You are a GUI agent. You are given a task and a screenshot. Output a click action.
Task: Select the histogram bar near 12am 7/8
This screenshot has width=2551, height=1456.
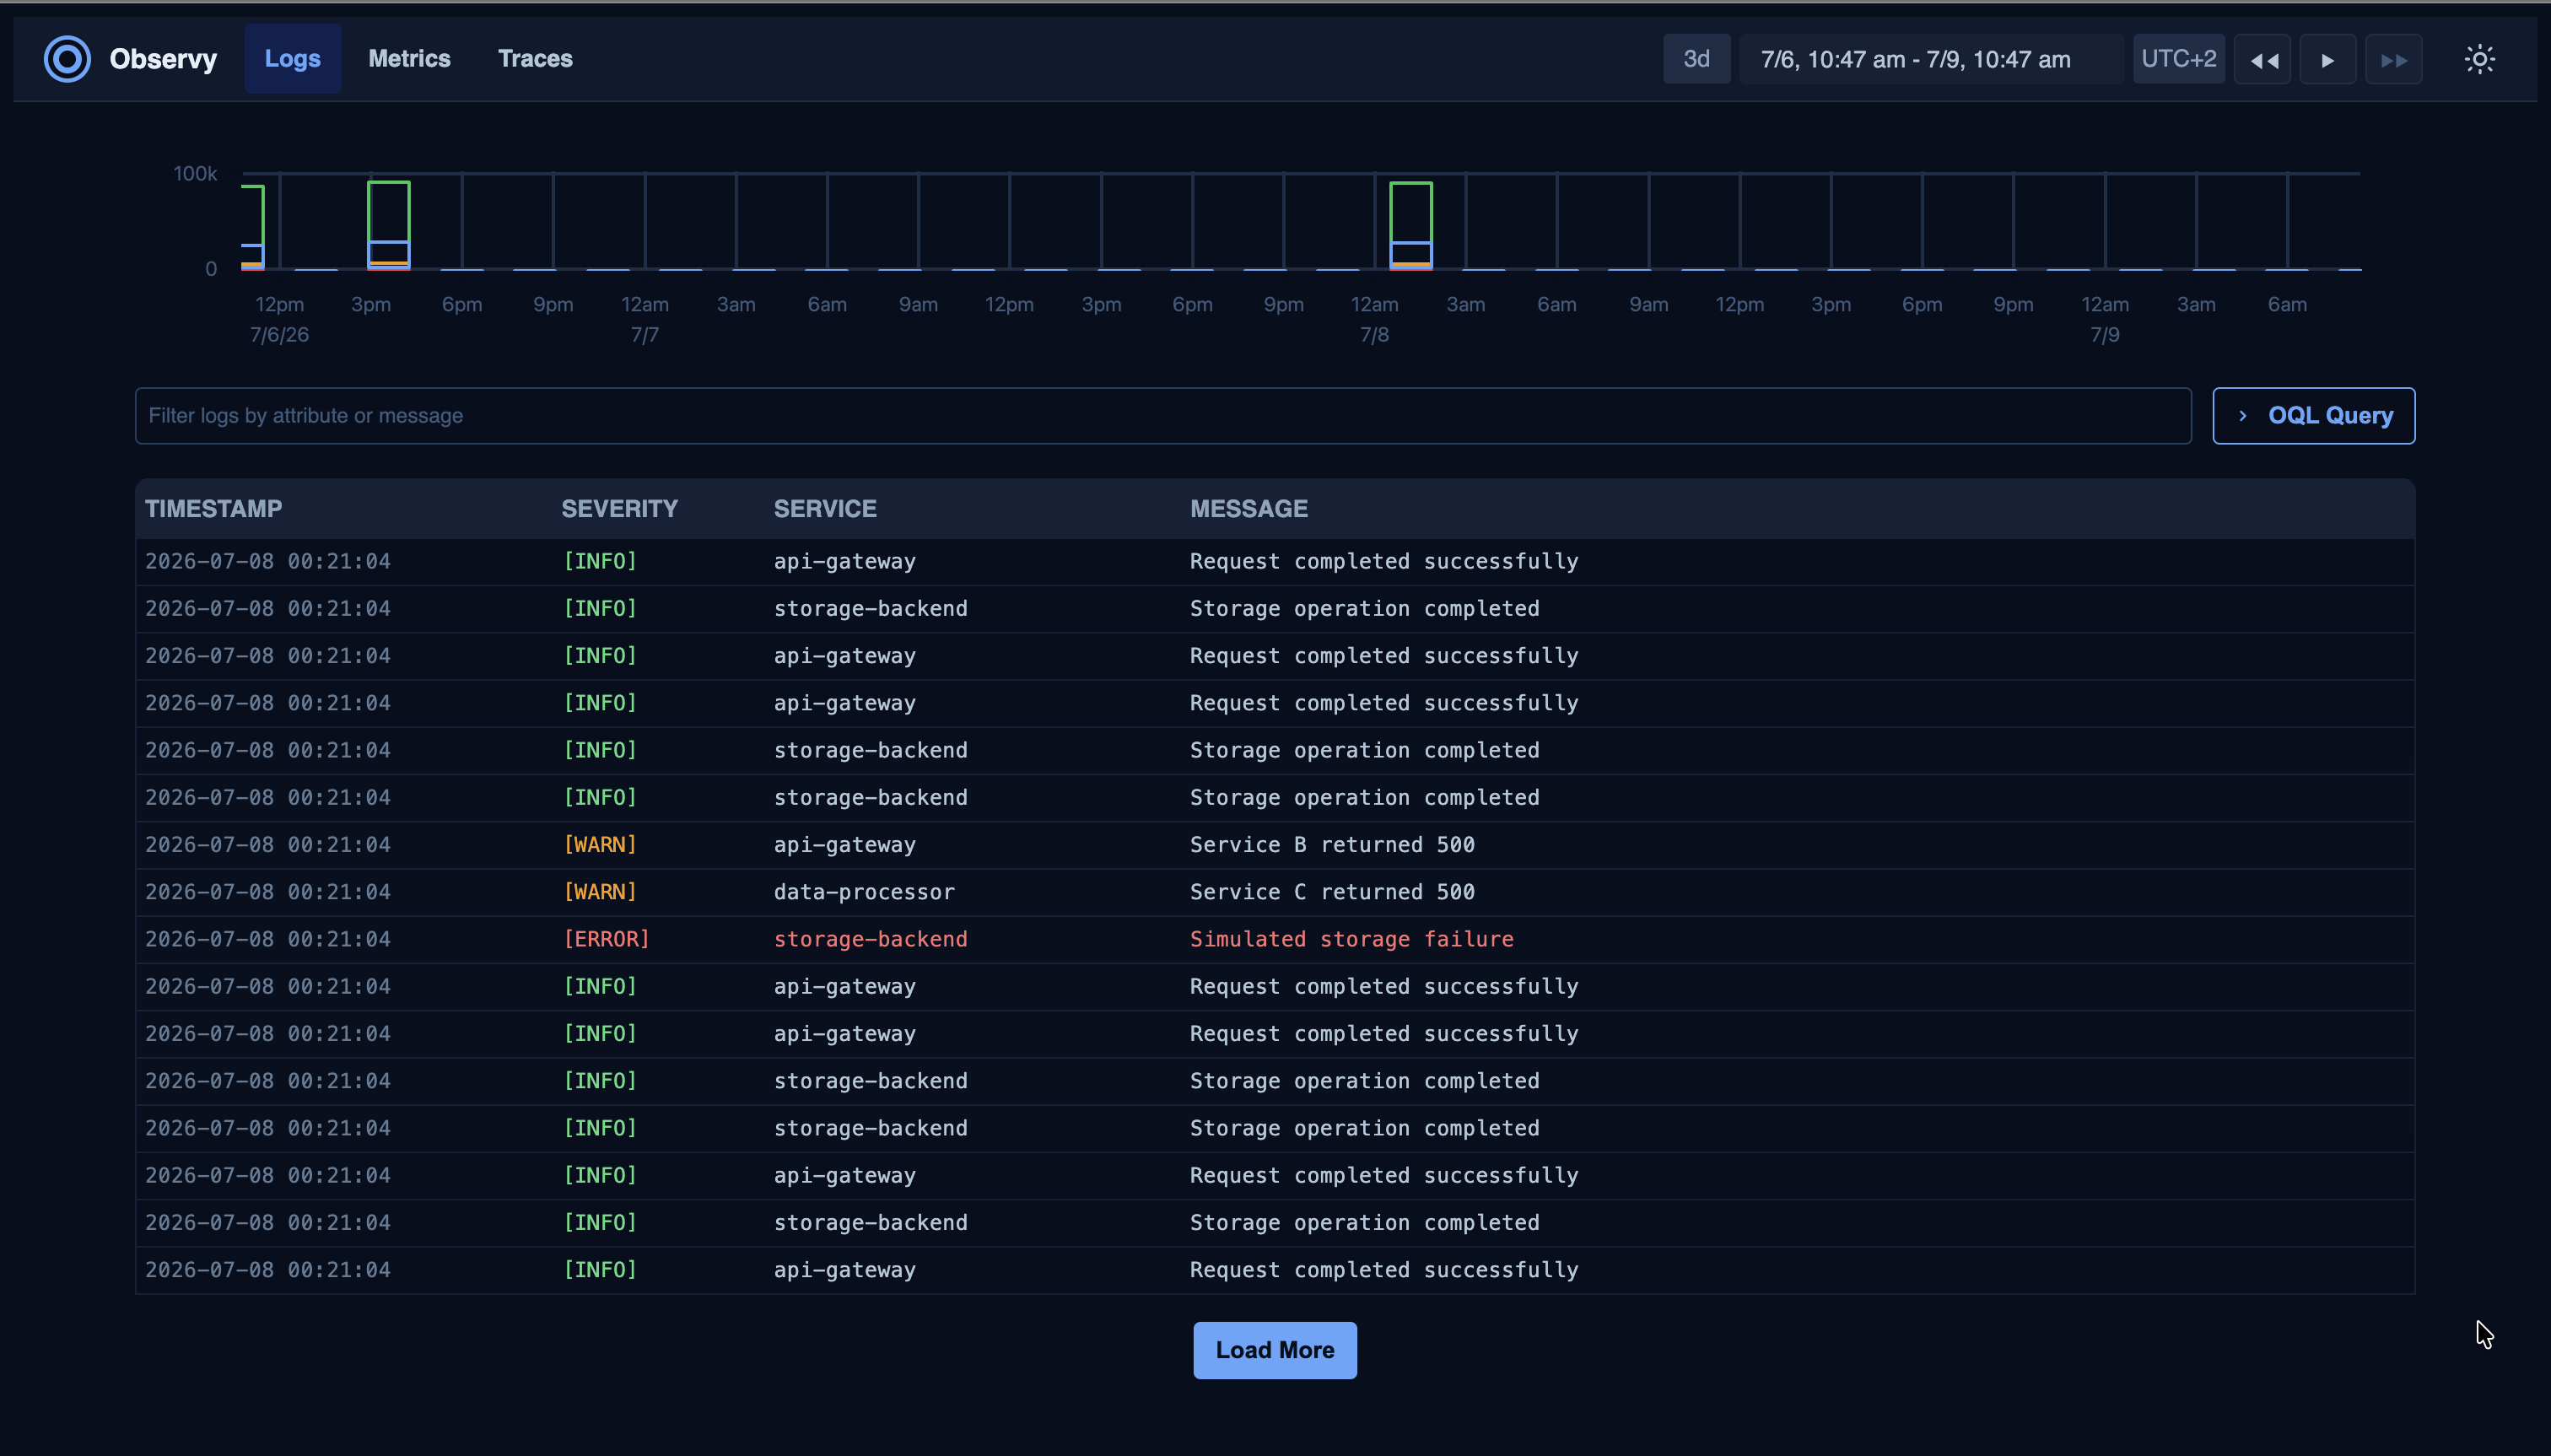click(1410, 225)
